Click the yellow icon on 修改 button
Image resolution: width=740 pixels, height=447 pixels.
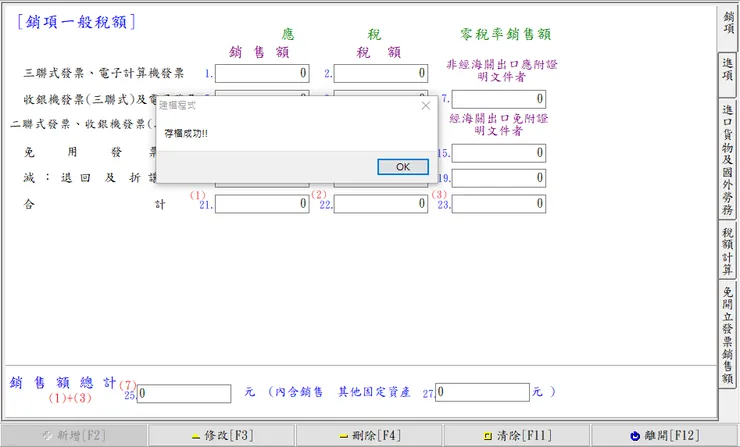[x=196, y=437]
